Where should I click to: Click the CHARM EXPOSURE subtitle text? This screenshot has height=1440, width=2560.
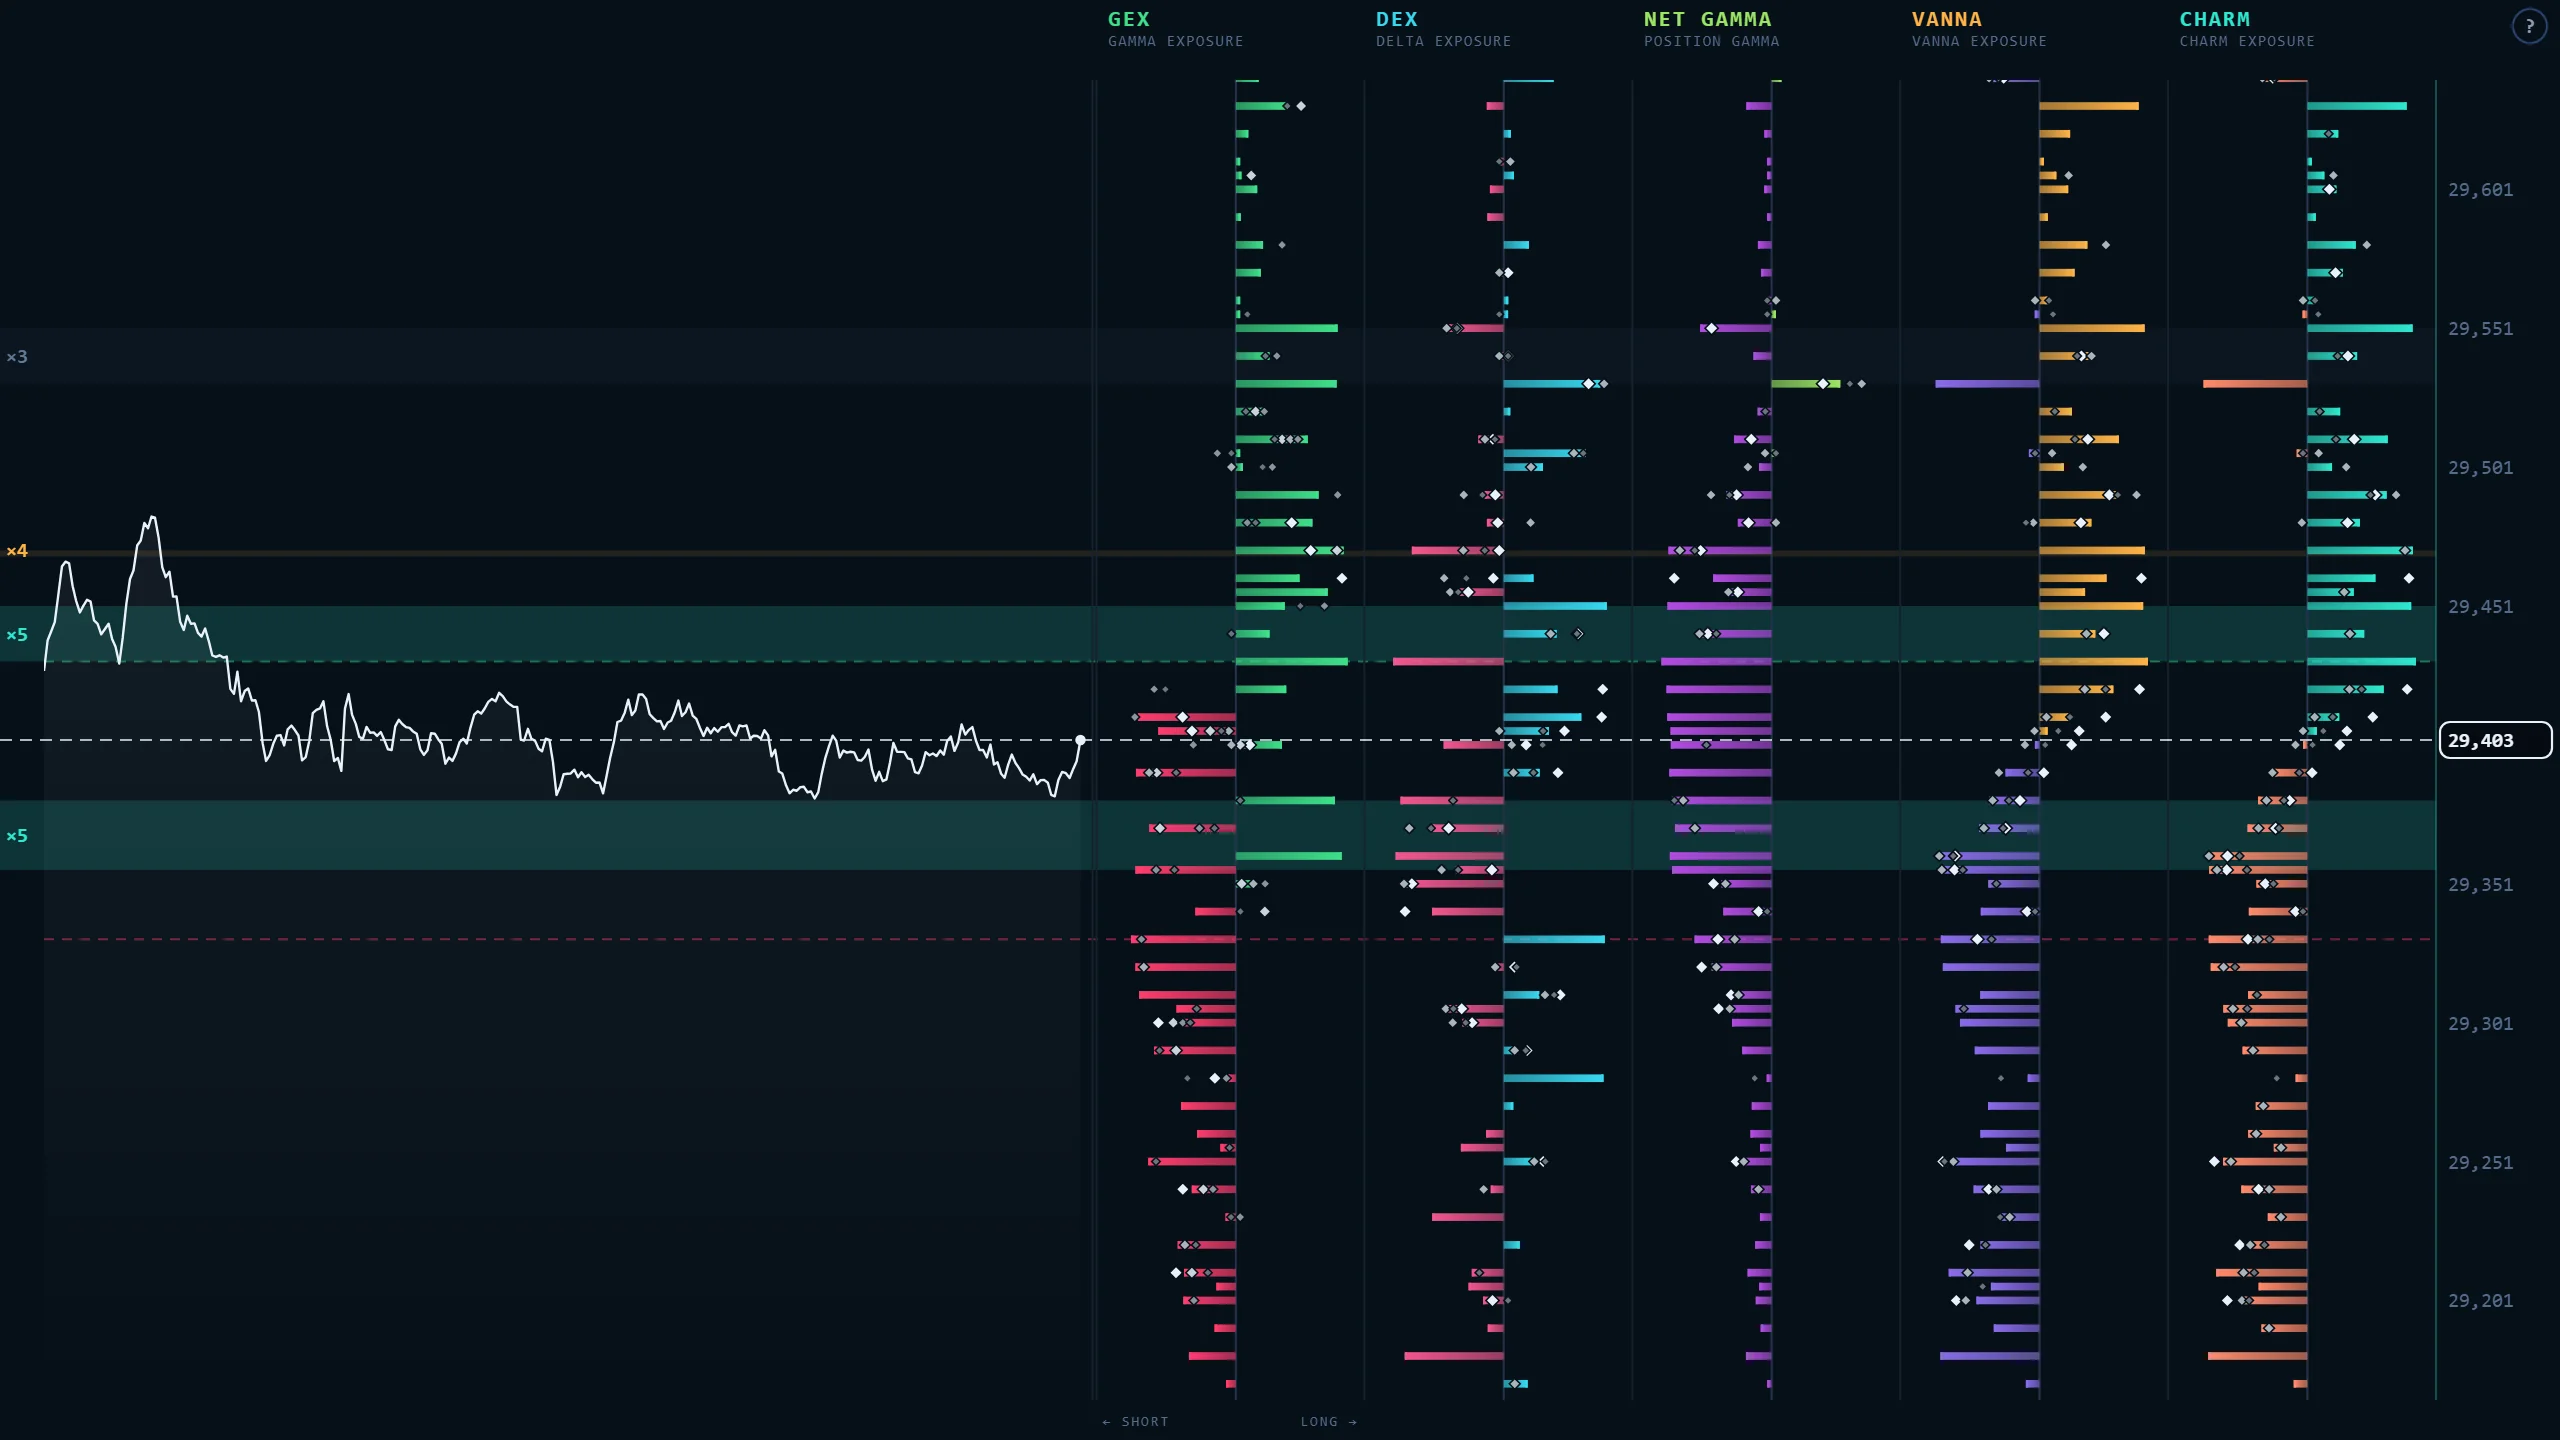tap(2247, 42)
